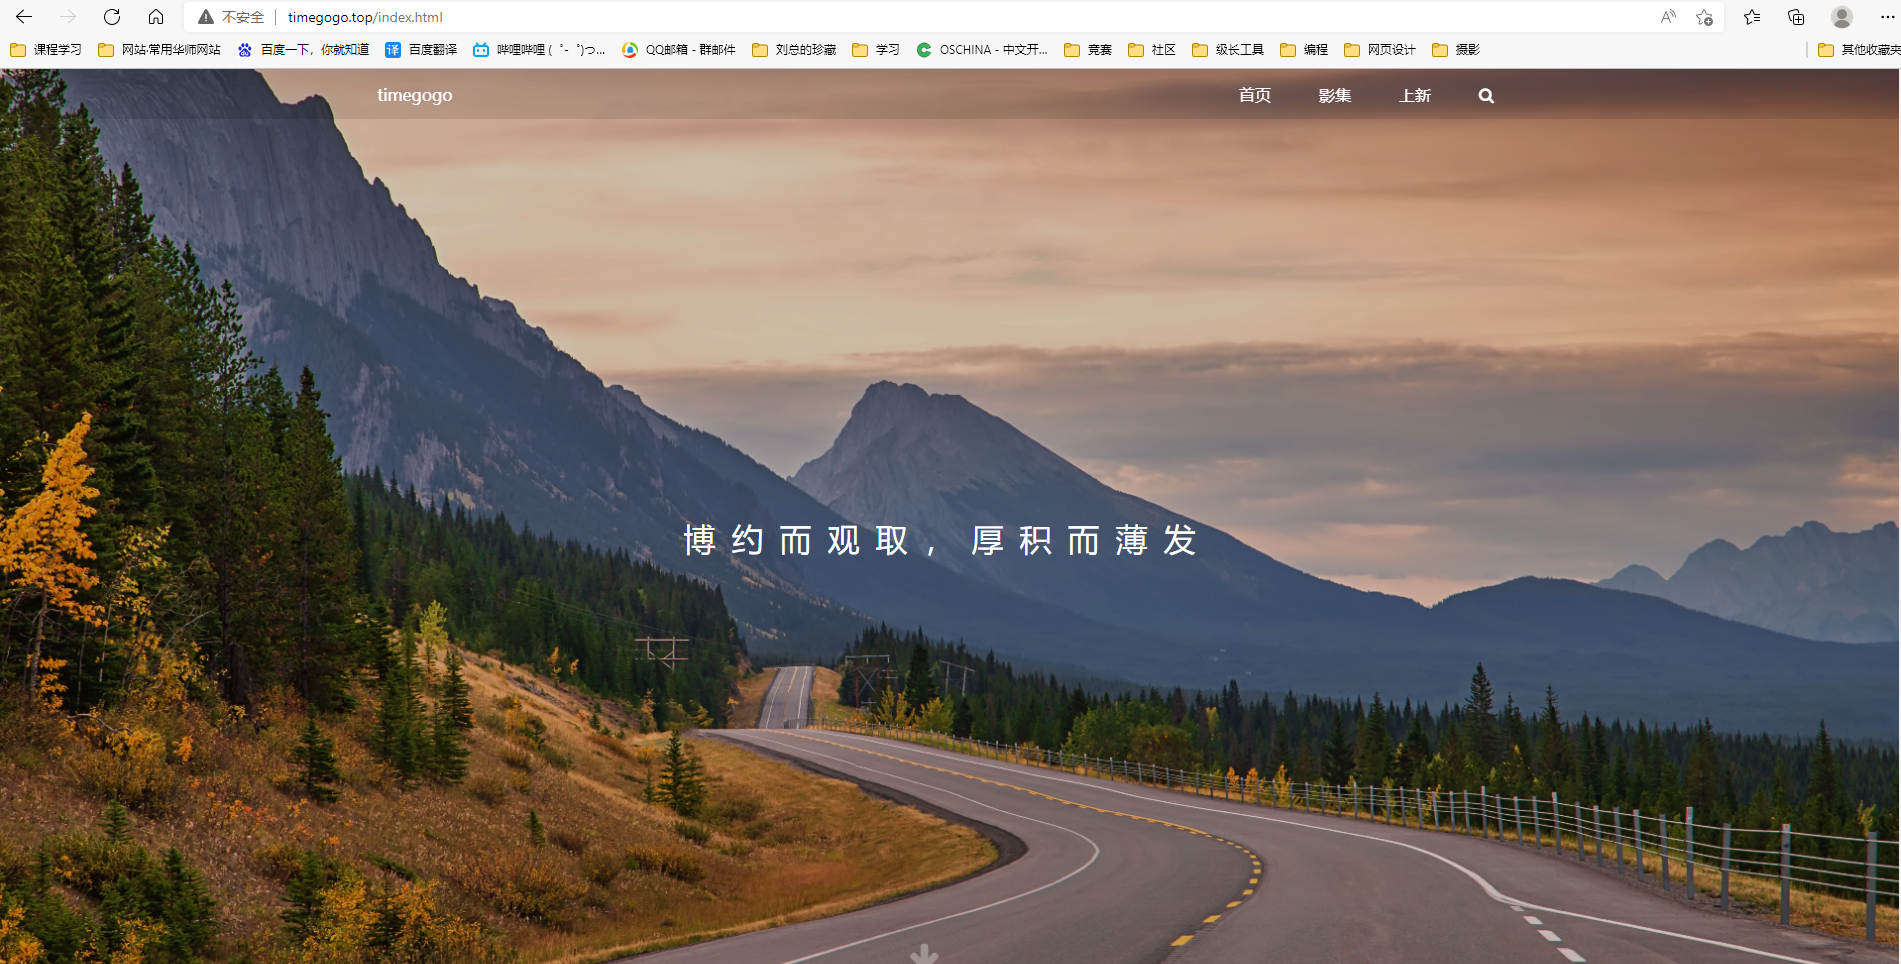Screen dimensions: 1901x964
Task: Open the read aloud icon
Action: click(x=1668, y=17)
